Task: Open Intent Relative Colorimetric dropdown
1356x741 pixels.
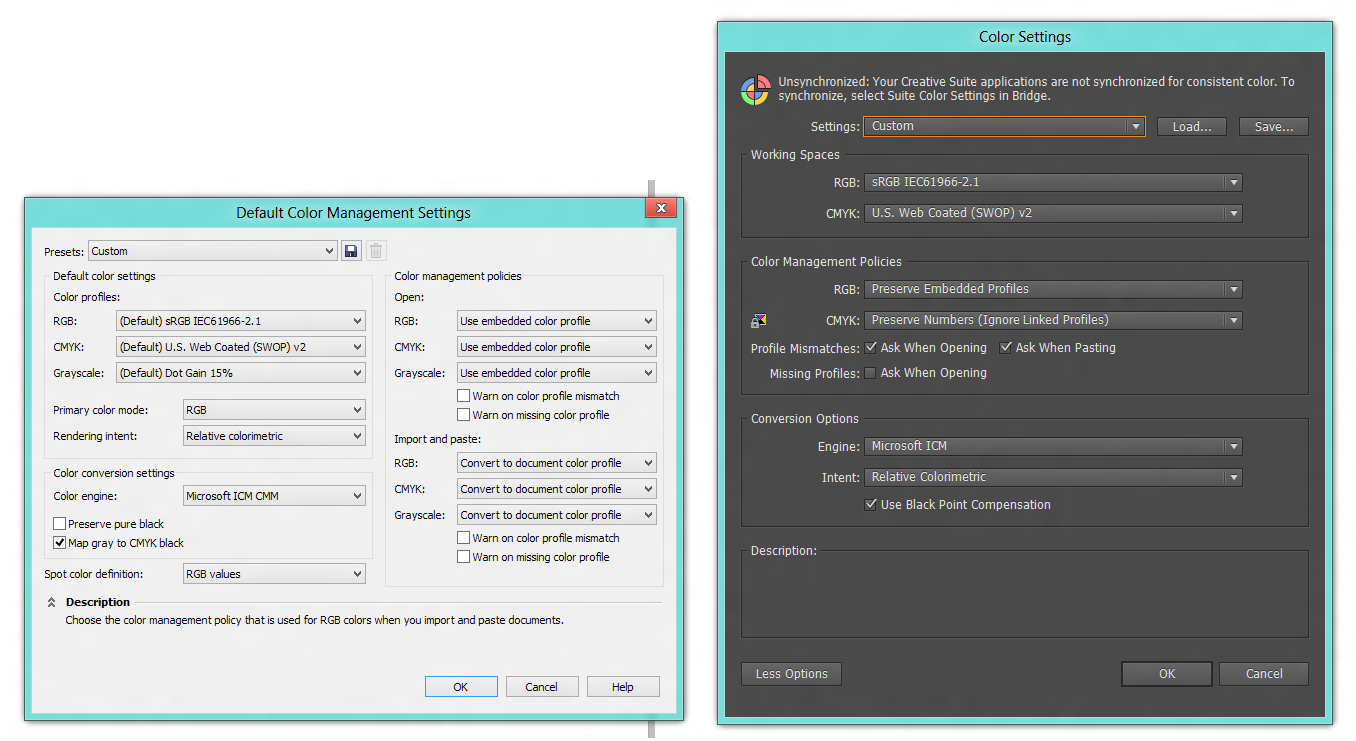Action: click(x=1053, y=477)
